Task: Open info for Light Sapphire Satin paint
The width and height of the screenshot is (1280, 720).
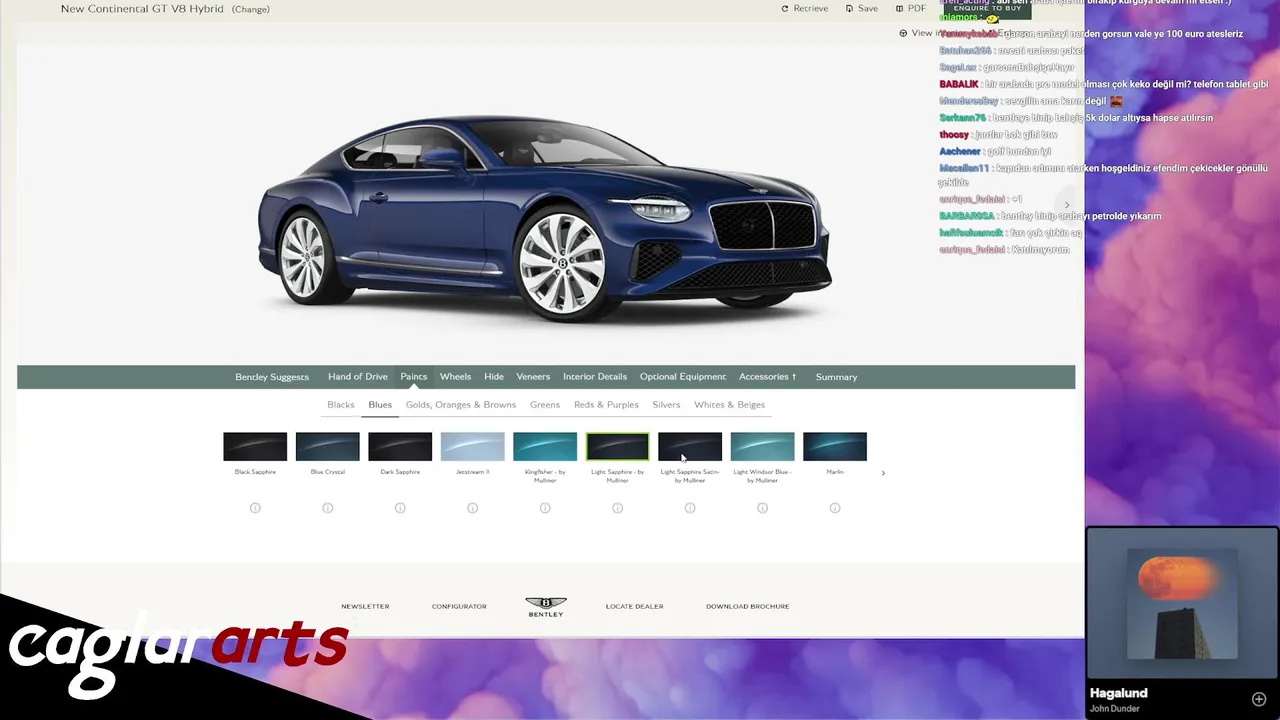Action: pyautogui.click(x=690, y=508)
